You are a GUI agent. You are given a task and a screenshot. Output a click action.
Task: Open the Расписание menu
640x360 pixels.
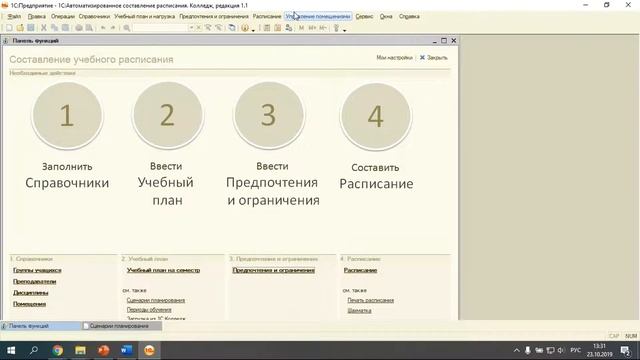point(267,16)
